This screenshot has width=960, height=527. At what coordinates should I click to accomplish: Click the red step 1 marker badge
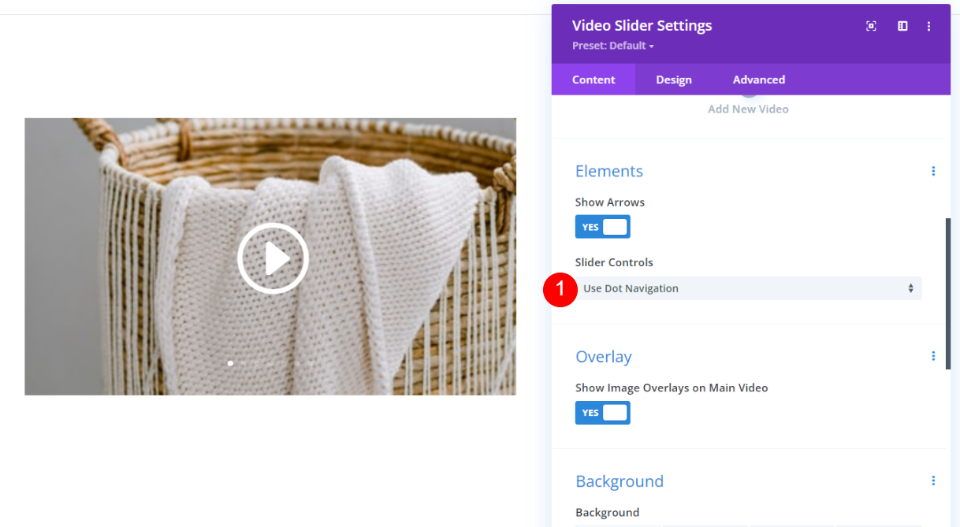560,289
